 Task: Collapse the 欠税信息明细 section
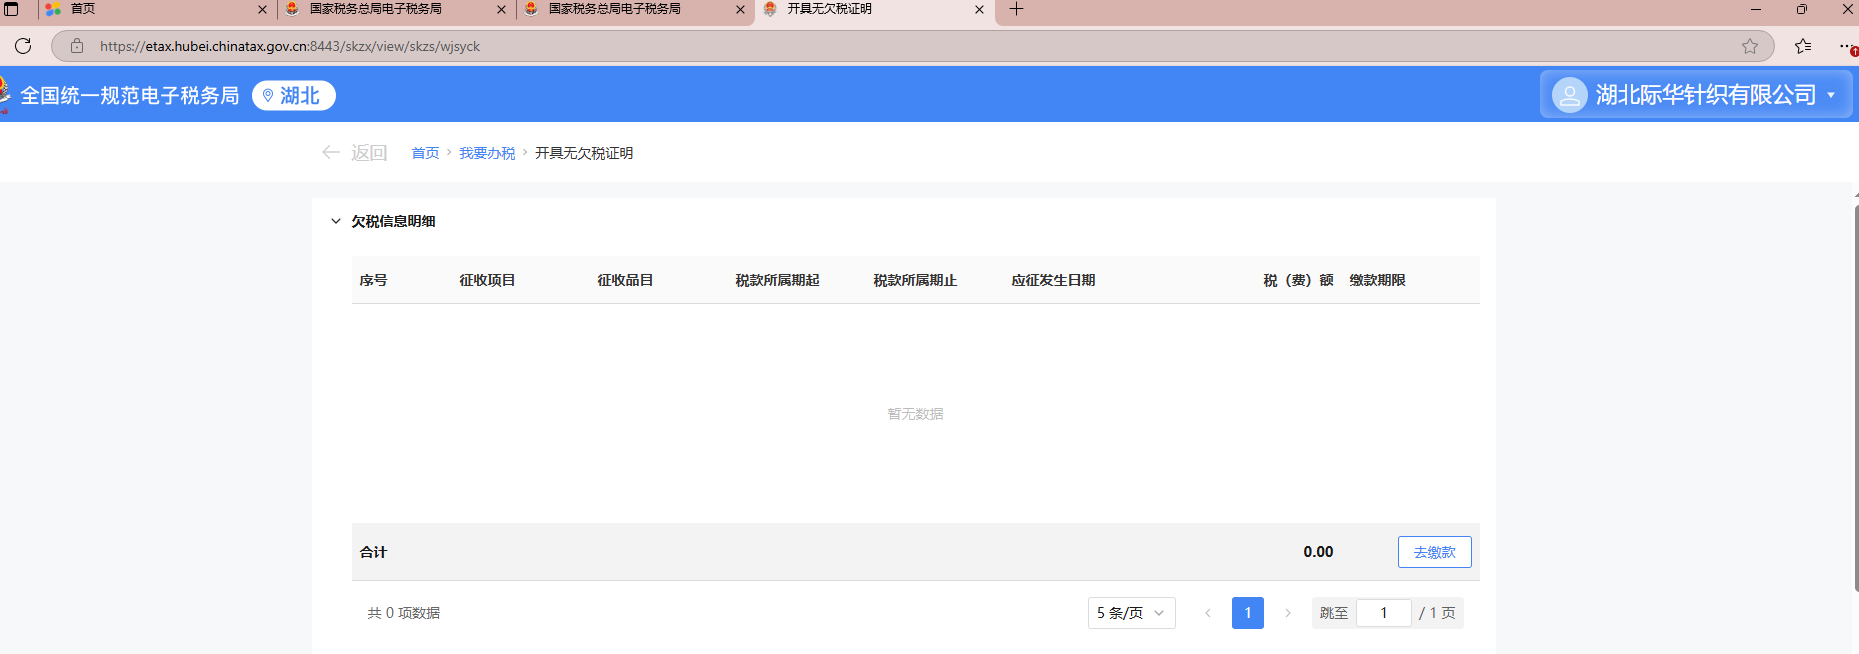(x=336, y=221)
